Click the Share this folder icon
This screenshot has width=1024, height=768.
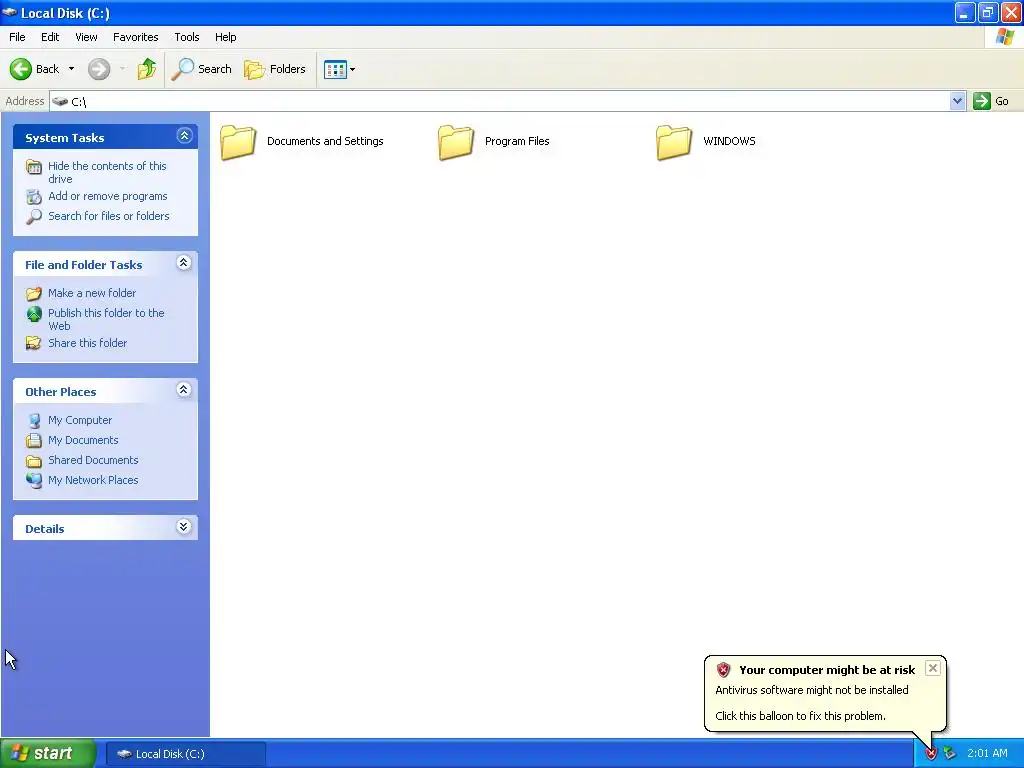pos(34,343)
